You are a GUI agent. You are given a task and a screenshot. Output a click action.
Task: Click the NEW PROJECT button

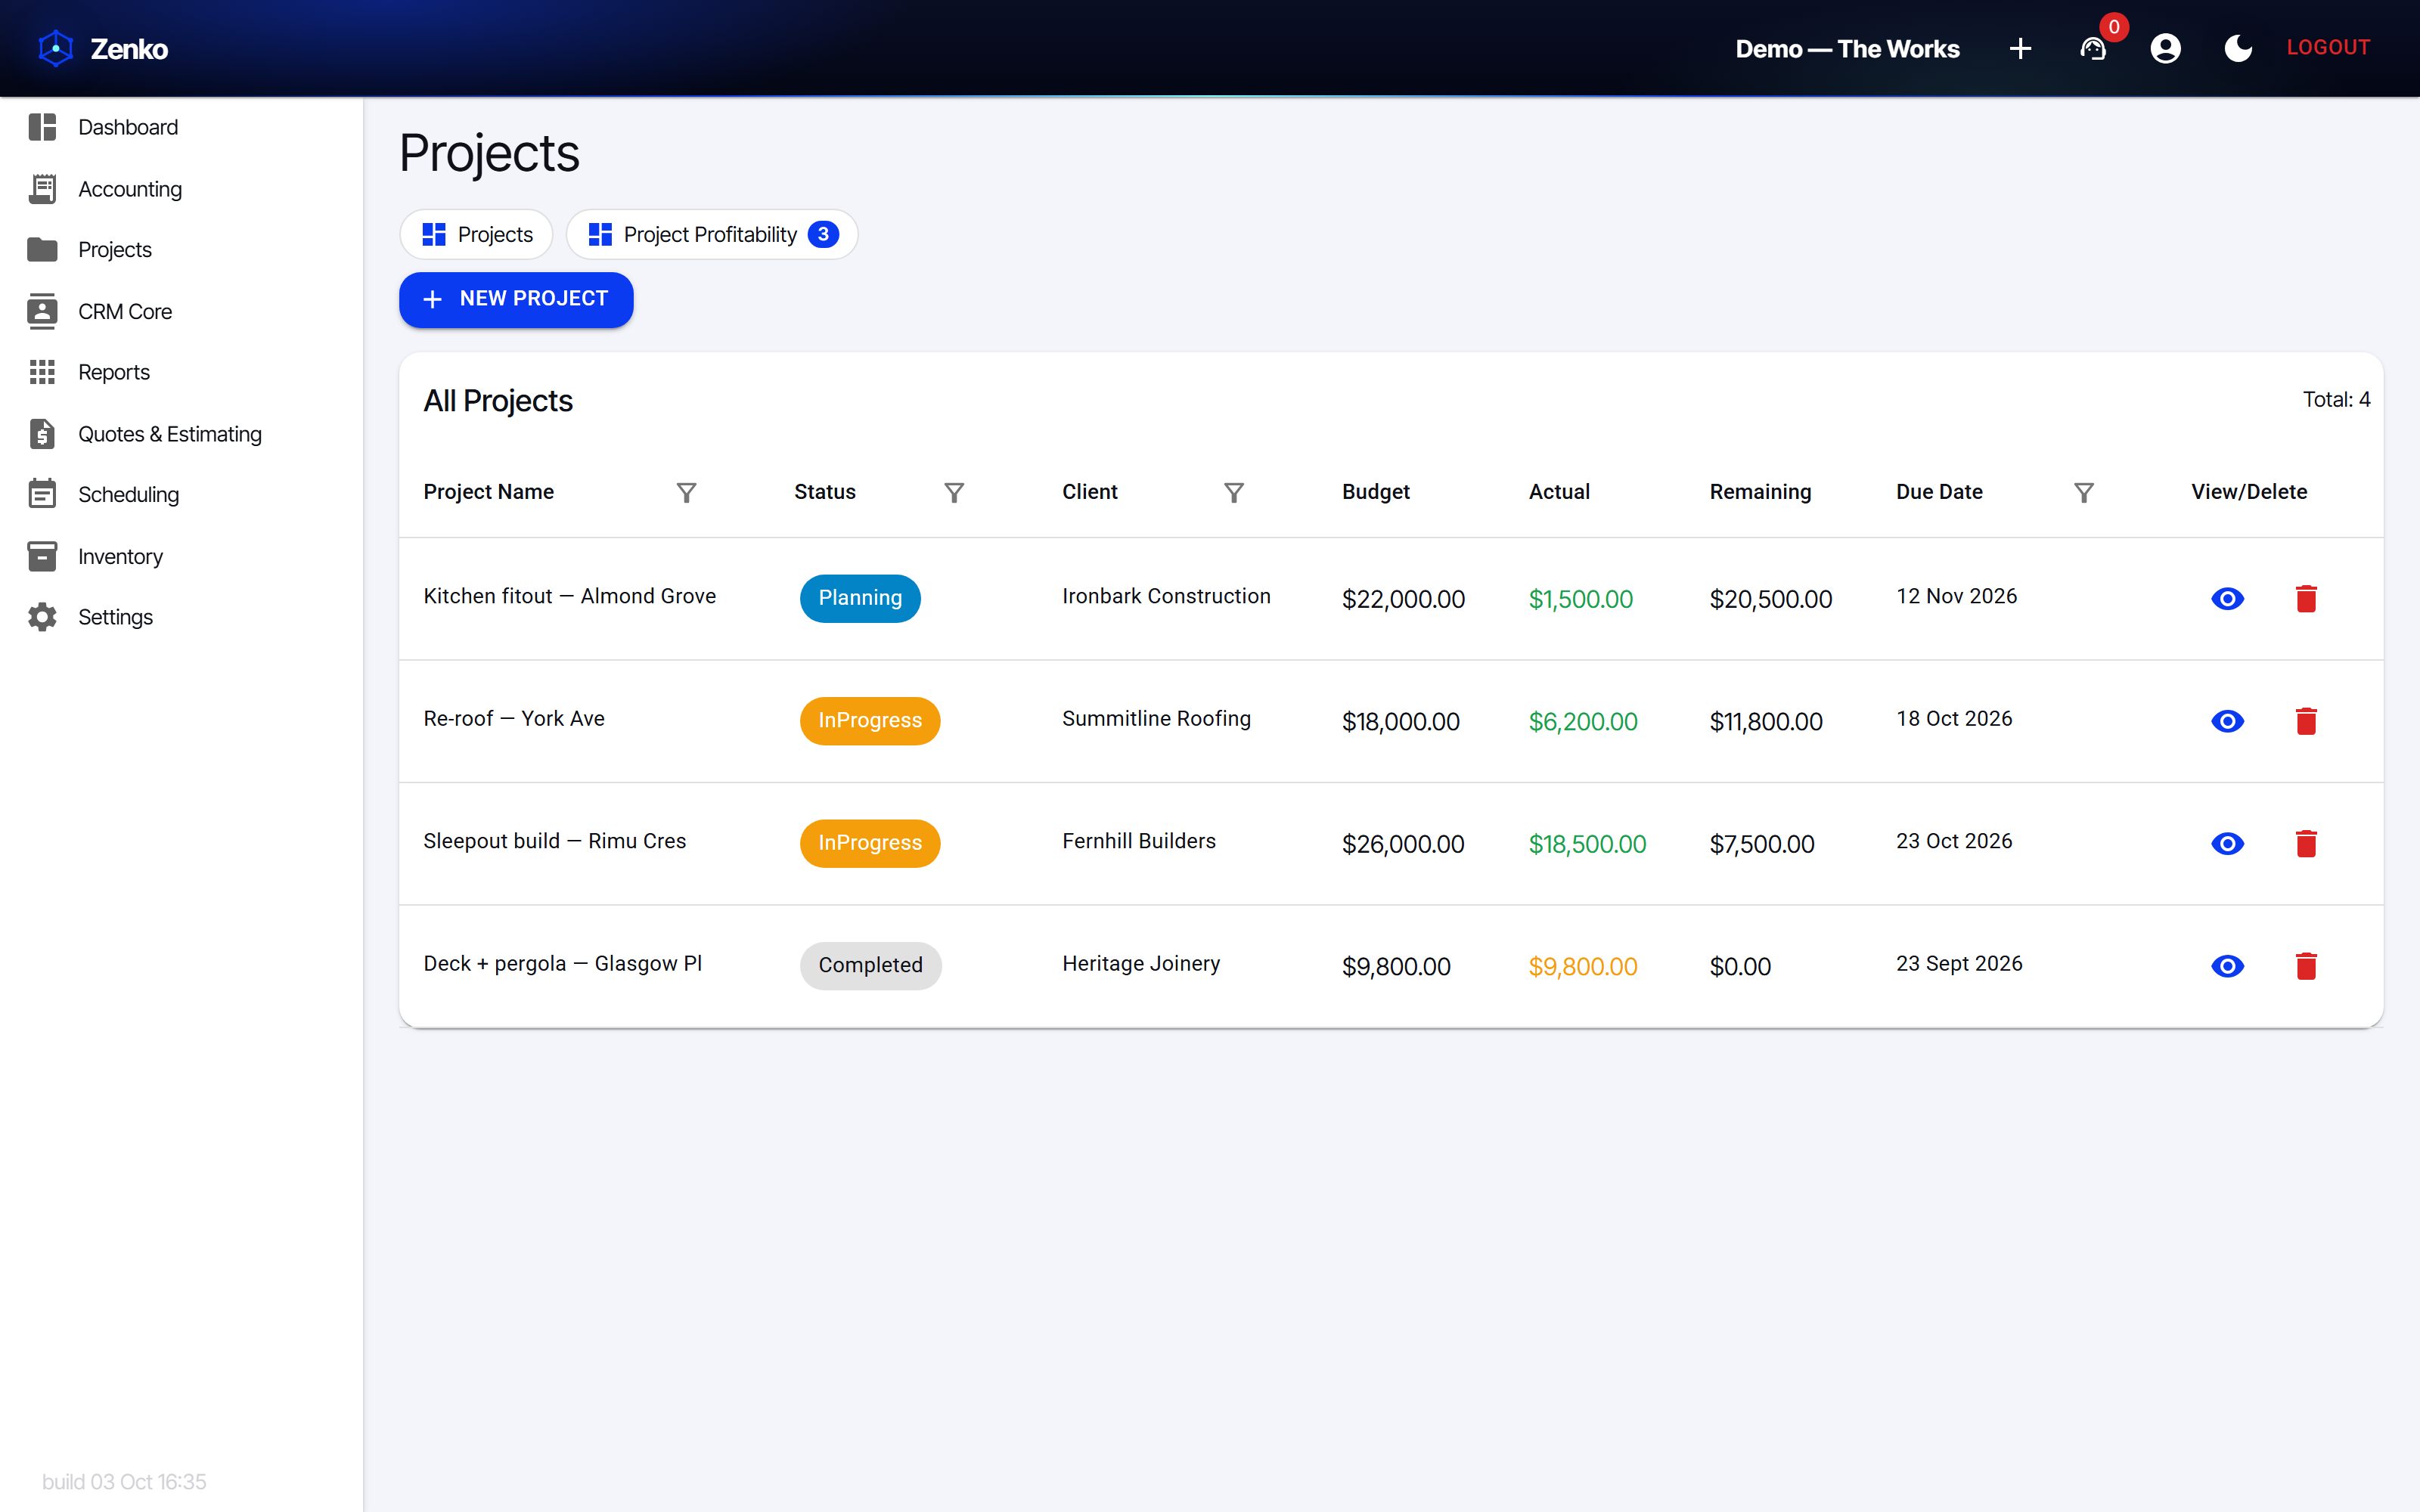click(x=516, y=299)
